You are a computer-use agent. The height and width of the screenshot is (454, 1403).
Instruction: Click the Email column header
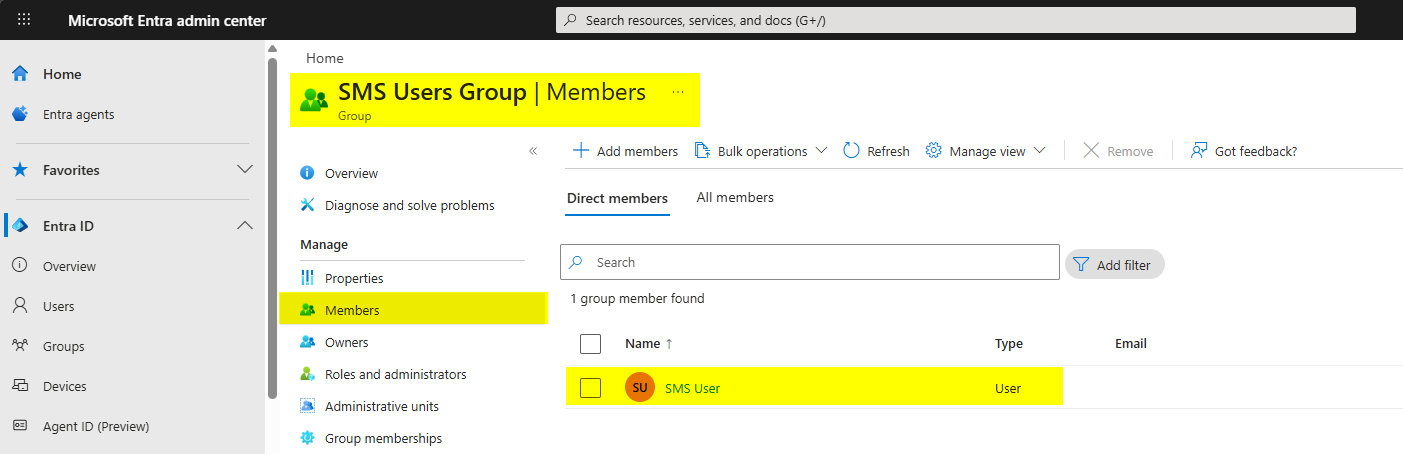click(1131, 343)
